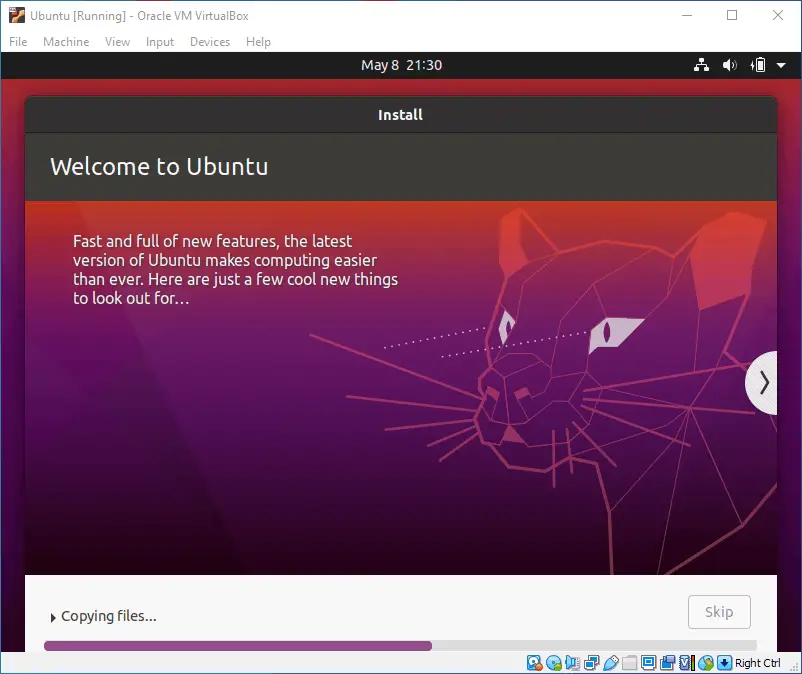Click the display settings status icon
802x674 pixels.
648,663
